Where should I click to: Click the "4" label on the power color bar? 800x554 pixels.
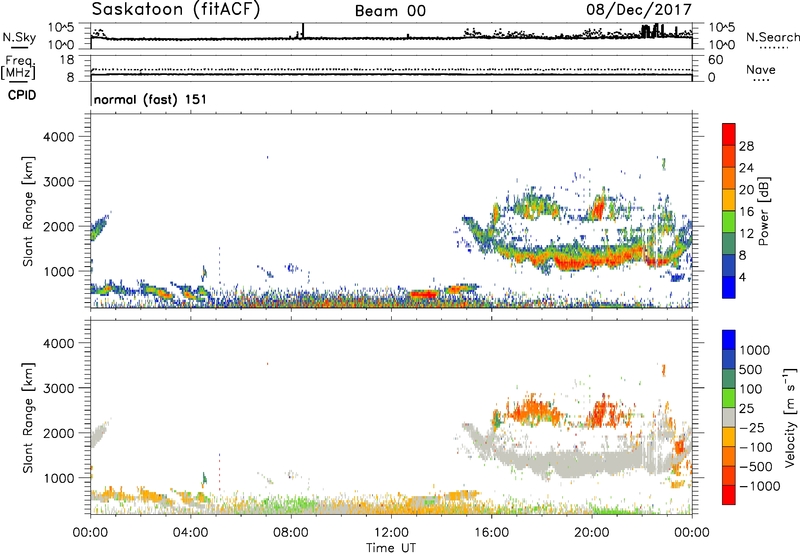tap(743, 277)
